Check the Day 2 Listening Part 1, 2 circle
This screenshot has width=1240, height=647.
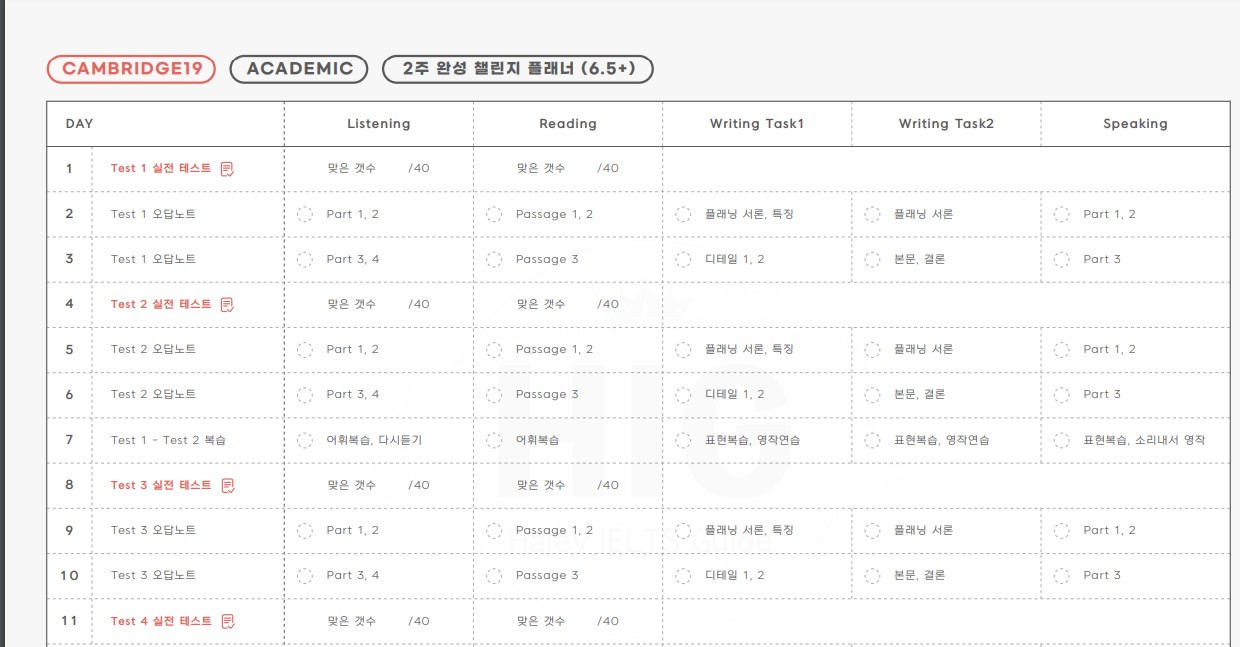coord(305,214)
